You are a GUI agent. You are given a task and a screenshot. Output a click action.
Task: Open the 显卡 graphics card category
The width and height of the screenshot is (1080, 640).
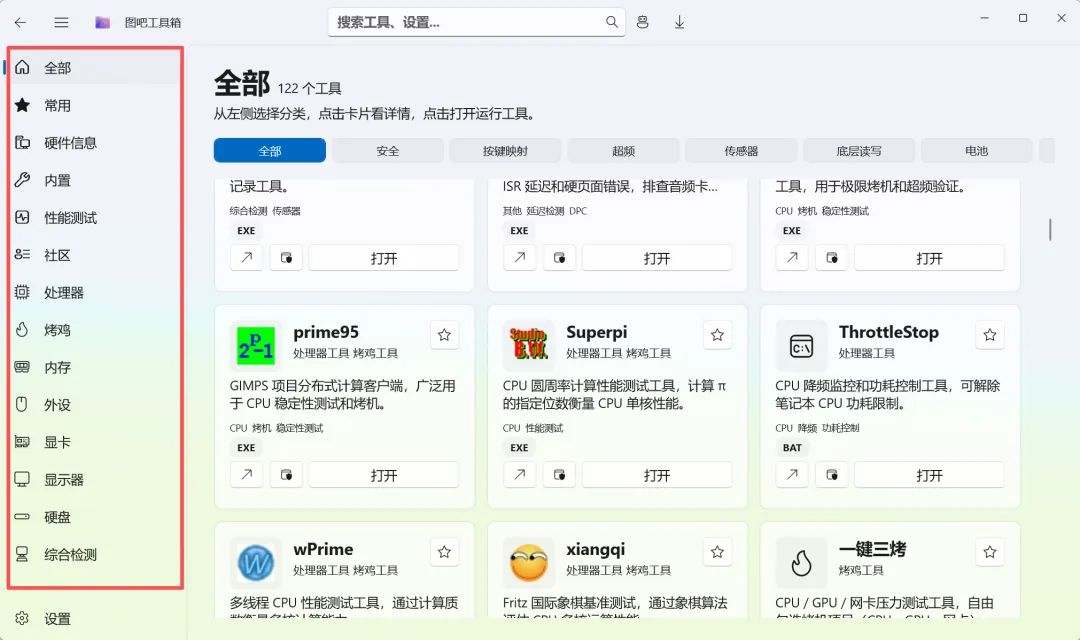[x=94, y=442]
